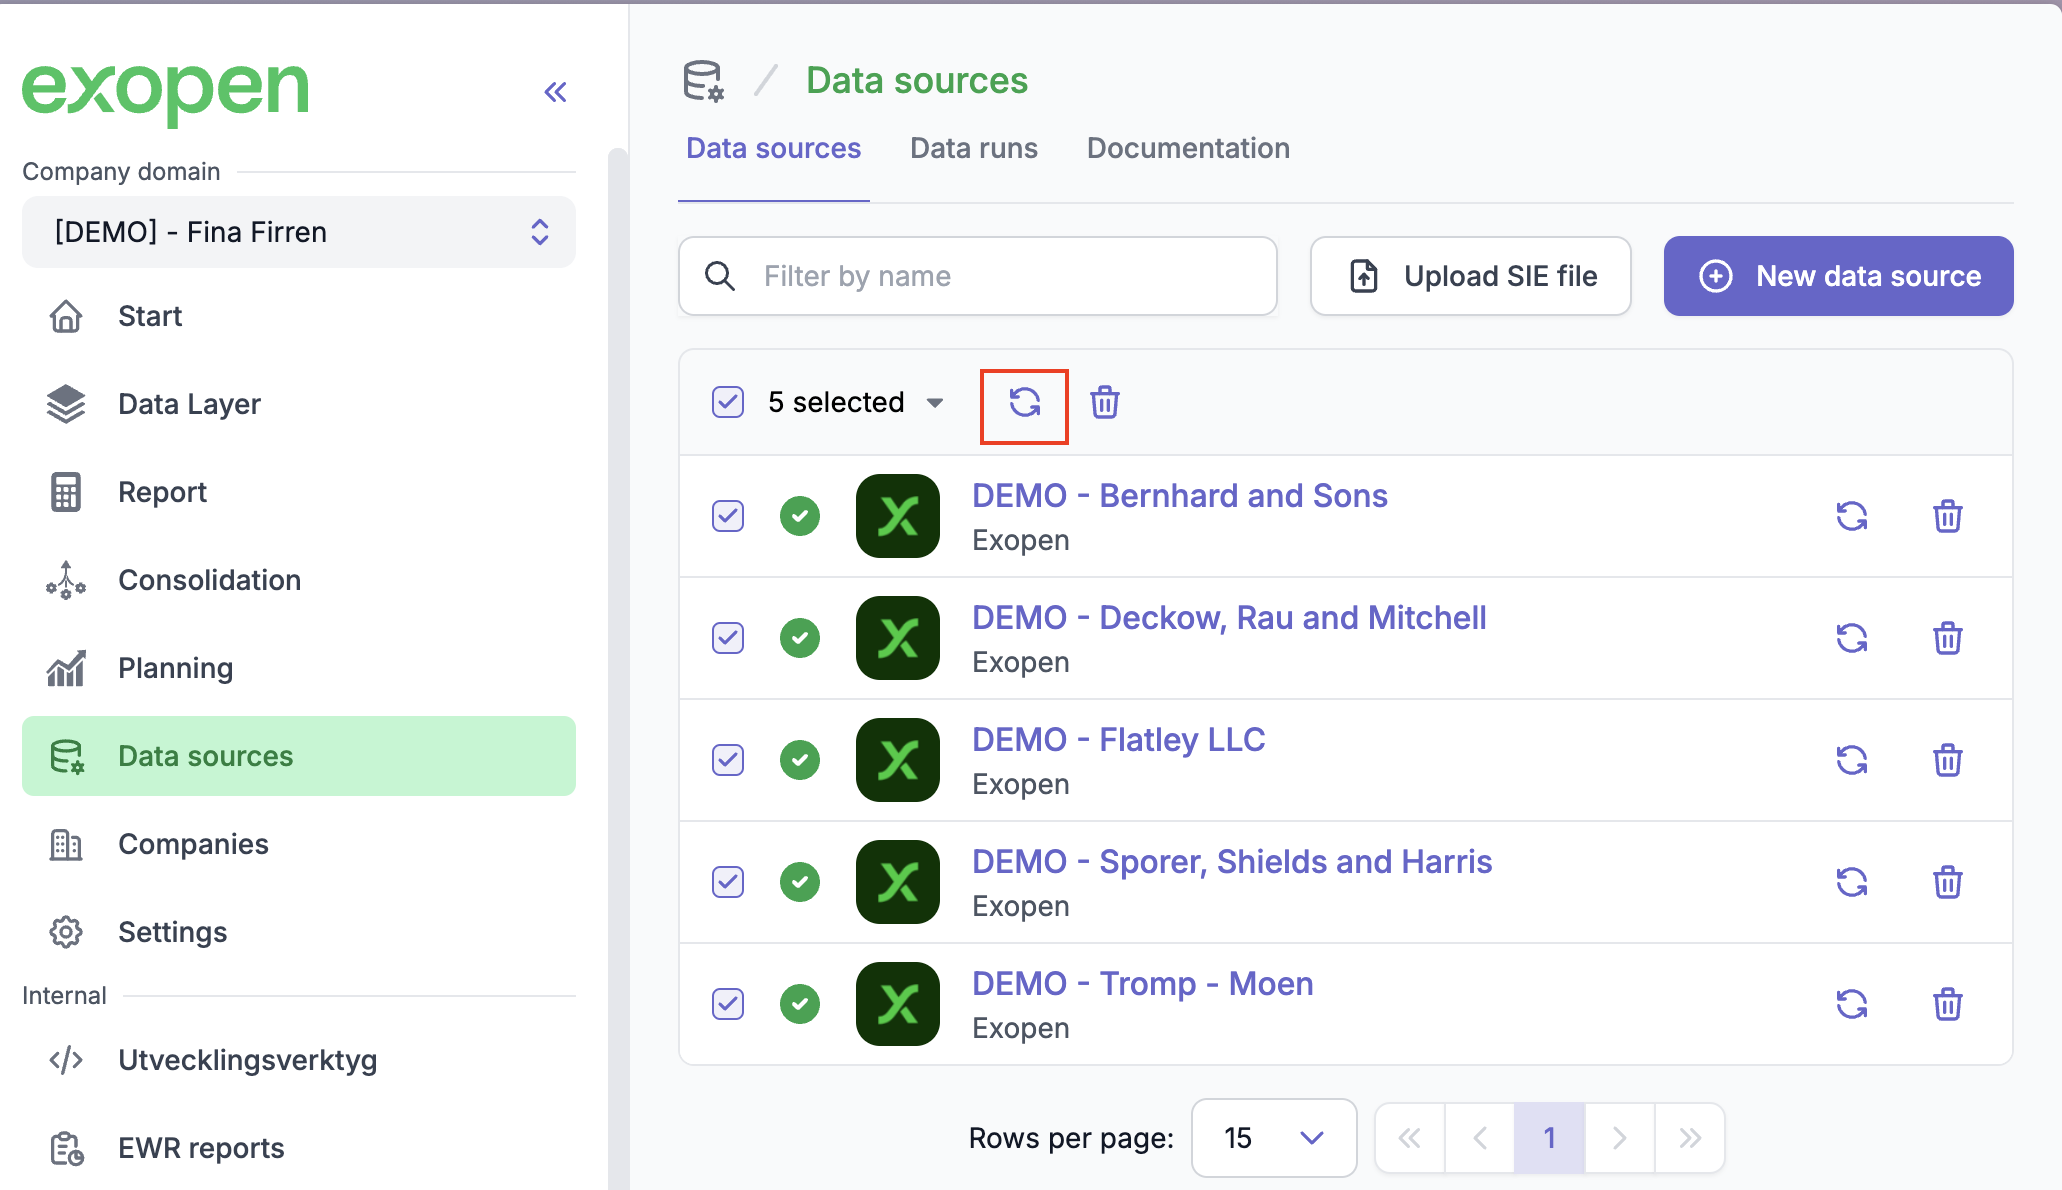
Task: Click green status check for Deckow row
Action: pyautogui.click(x=800, y=638)
